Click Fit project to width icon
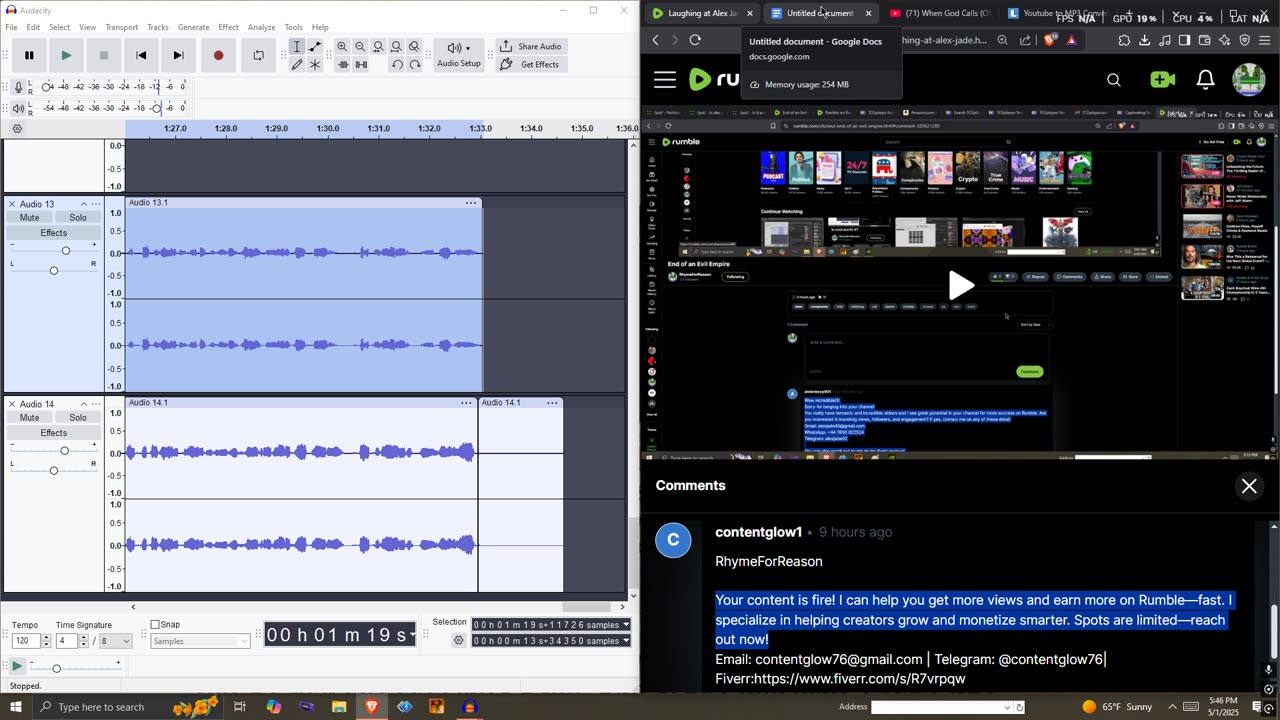The image size is (1280, 720). [x=396, y=47]
